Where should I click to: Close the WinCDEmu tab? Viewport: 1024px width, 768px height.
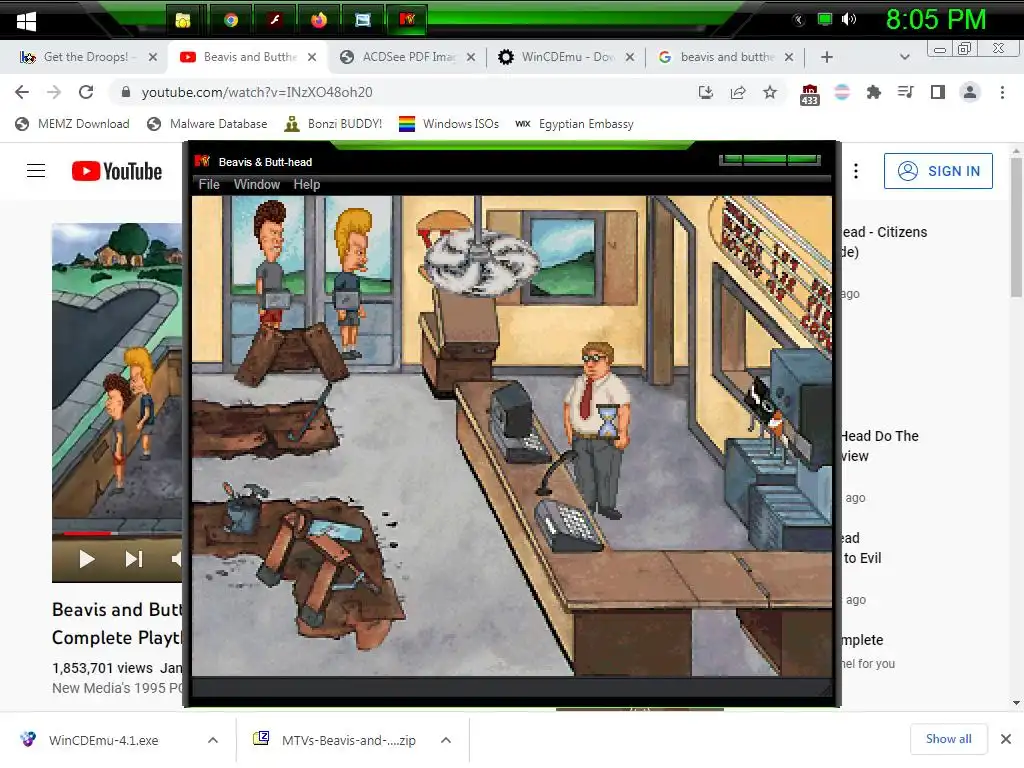(630, 57)
